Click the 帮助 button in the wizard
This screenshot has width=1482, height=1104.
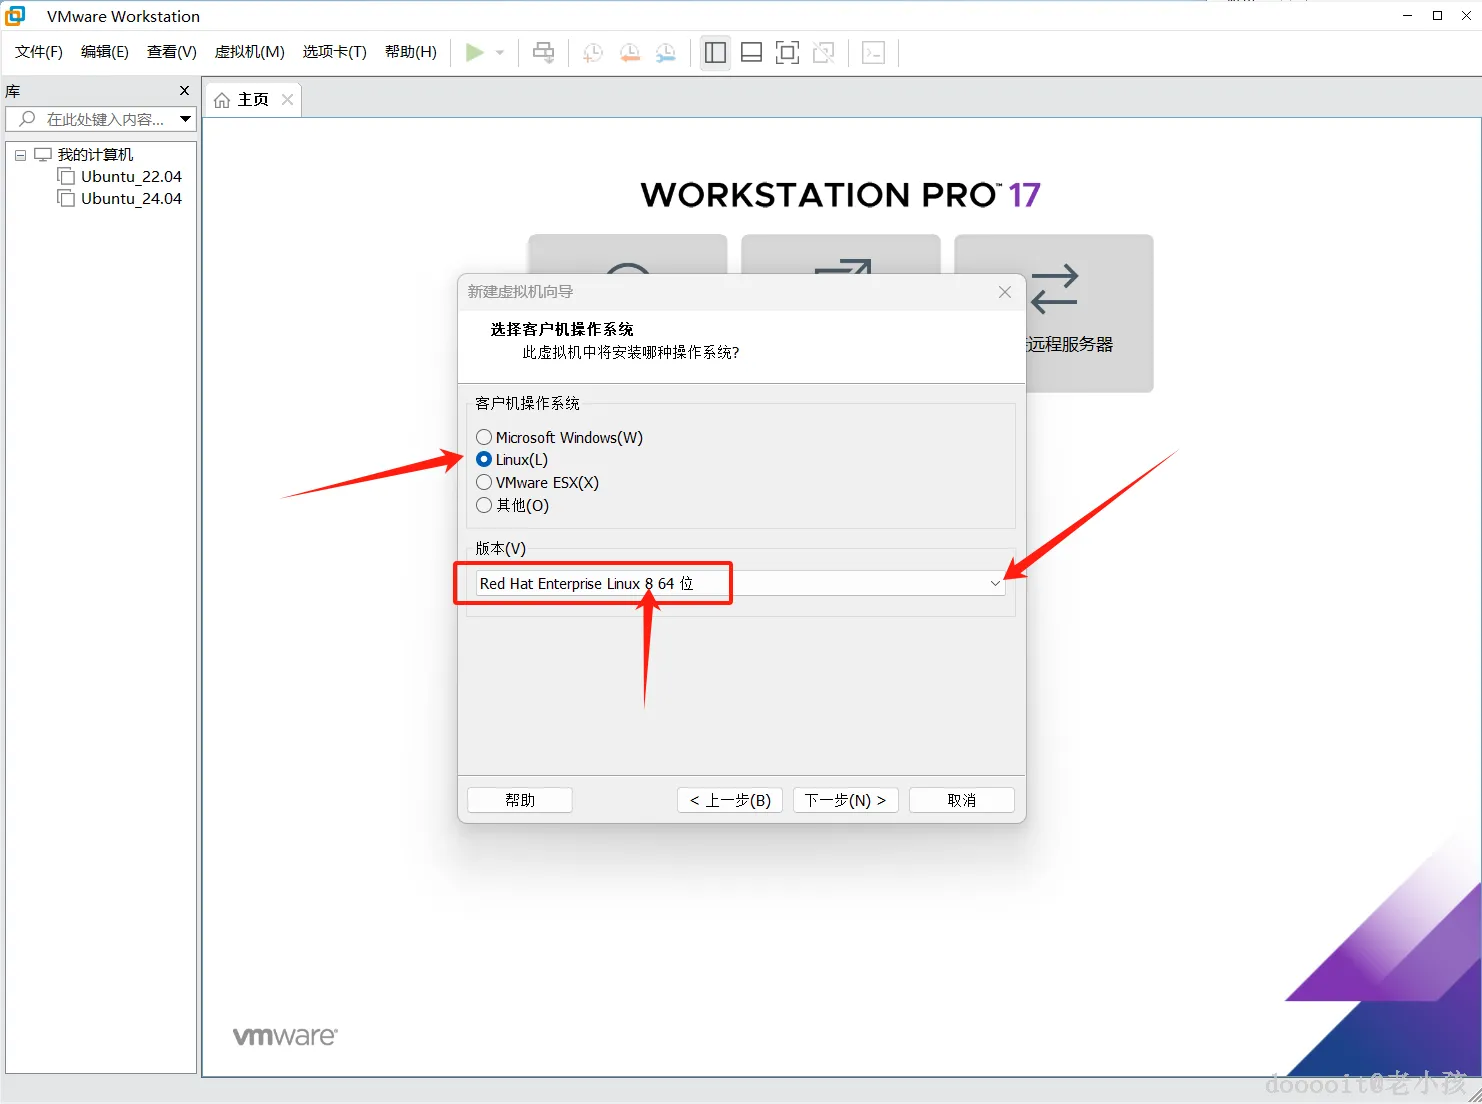pyautogui.click(x=520, y=800)
